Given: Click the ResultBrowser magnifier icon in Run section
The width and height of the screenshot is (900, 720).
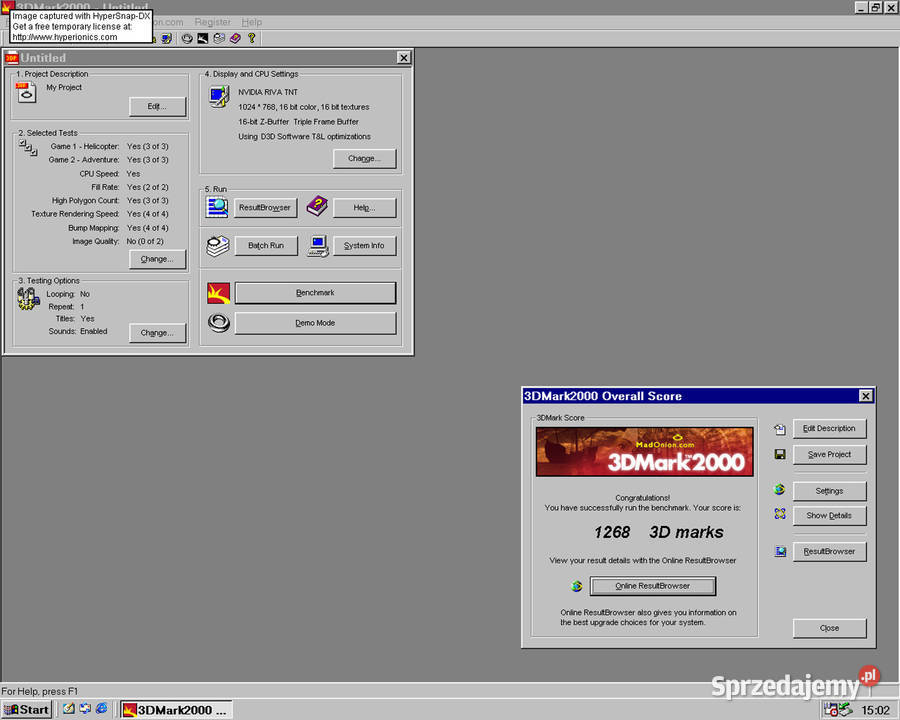Looking at the screenshot, I should click(217, 207).
